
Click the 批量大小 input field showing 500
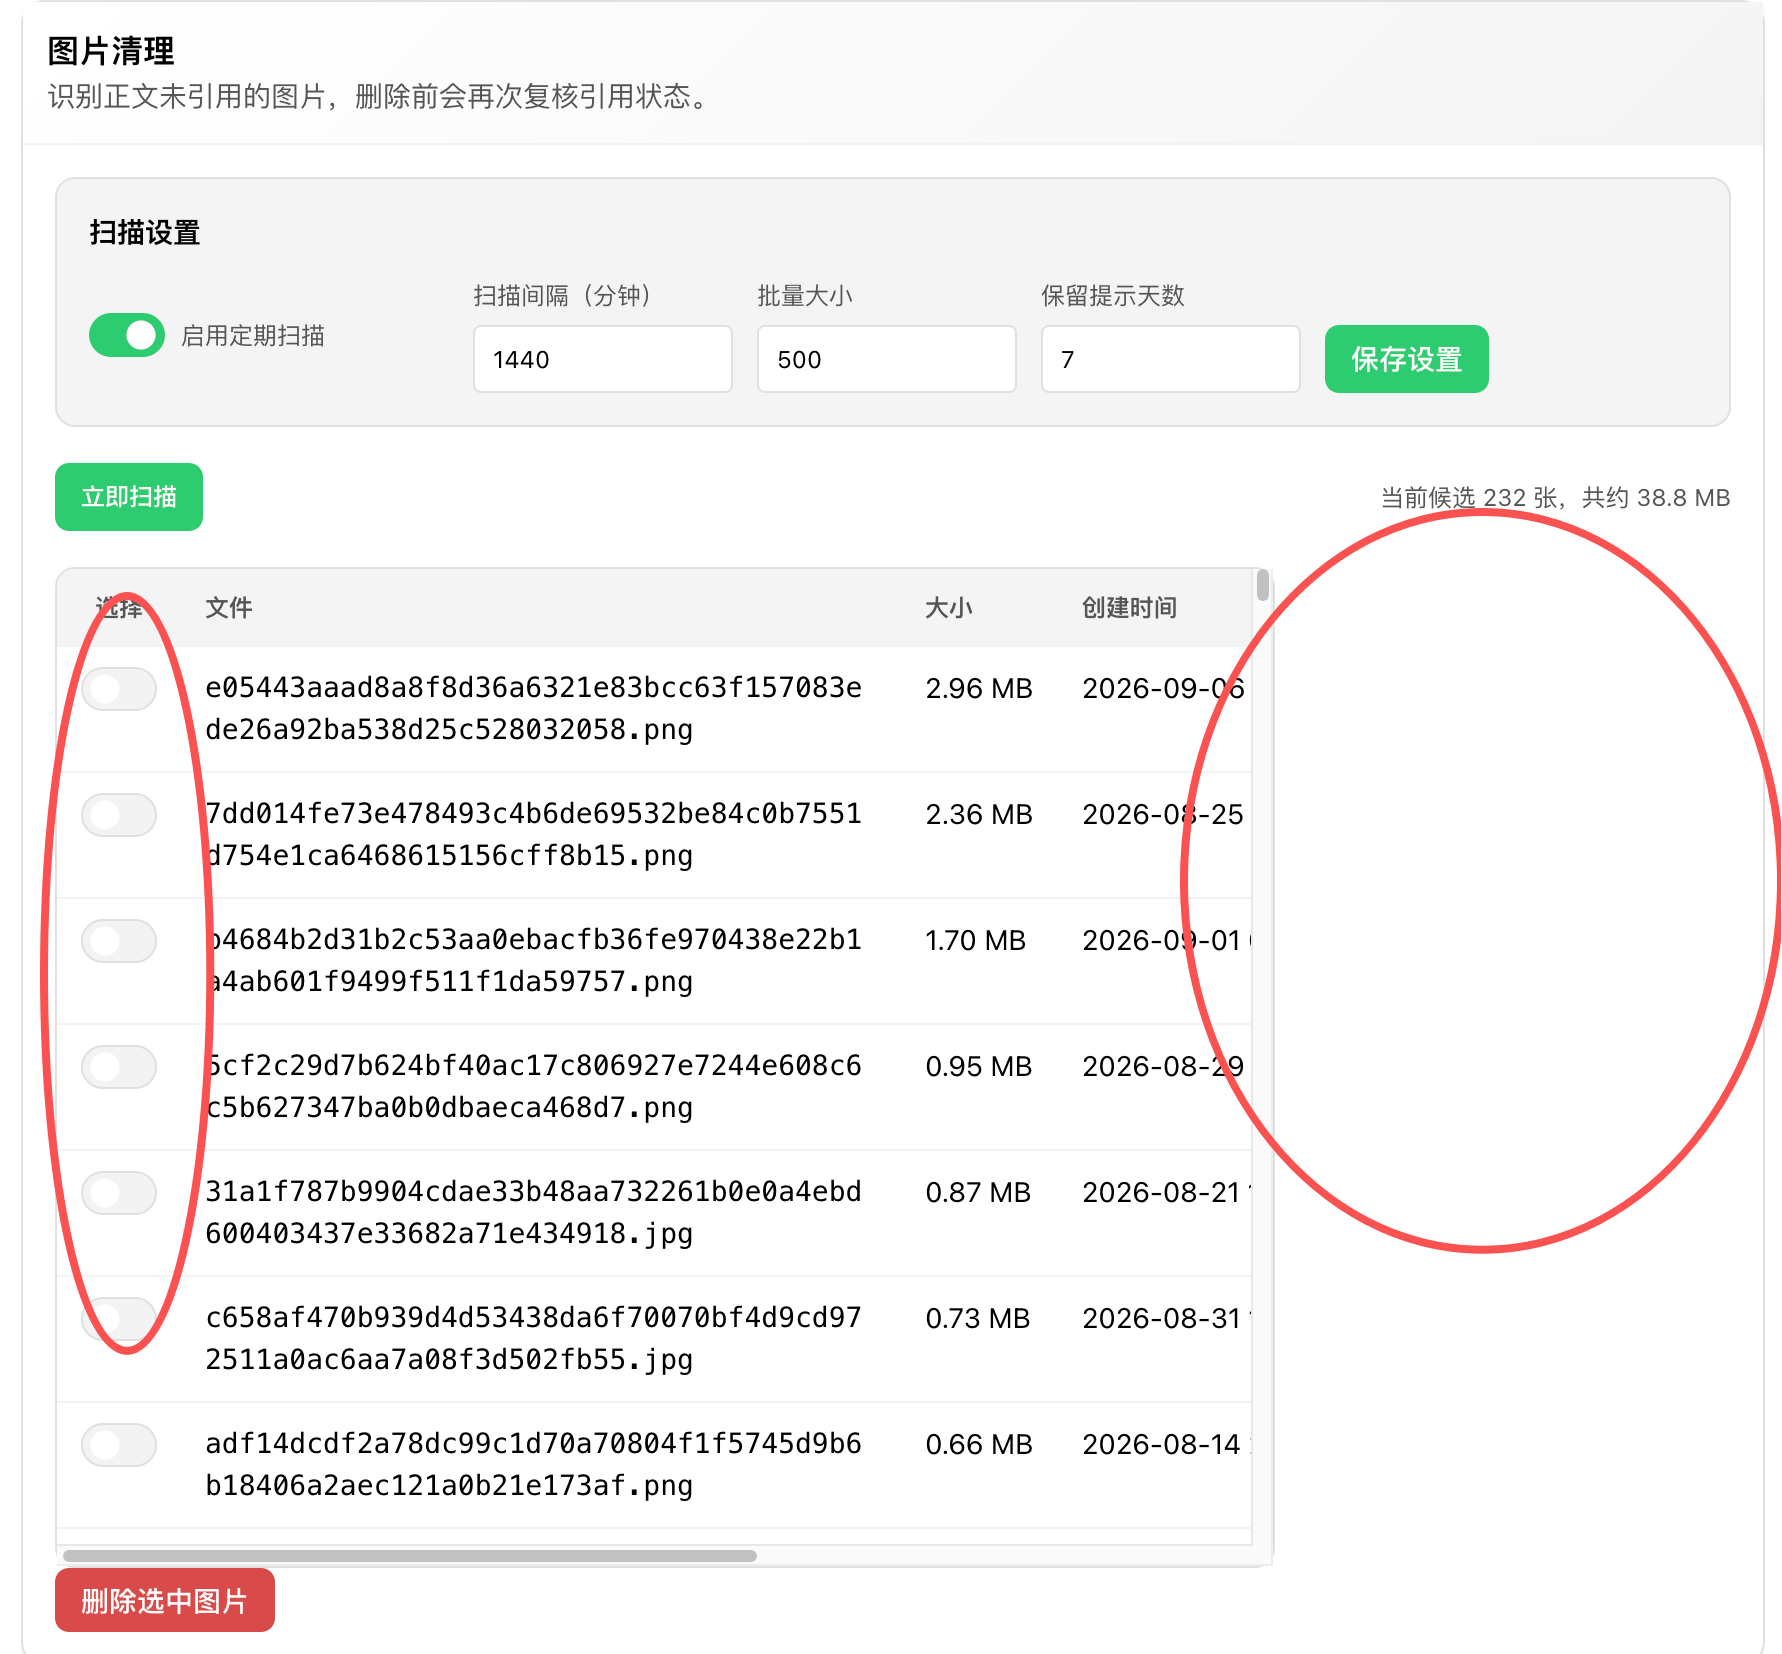pos(887,359)
